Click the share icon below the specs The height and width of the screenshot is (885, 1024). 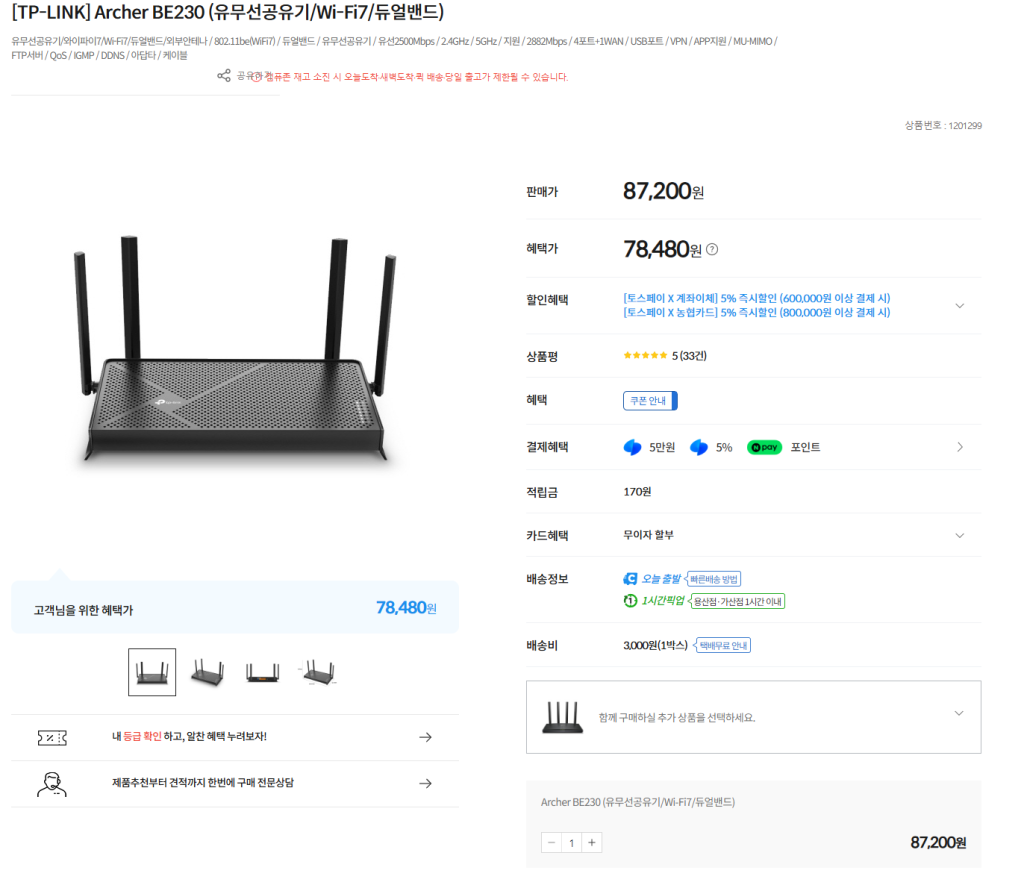coord(224,76)
